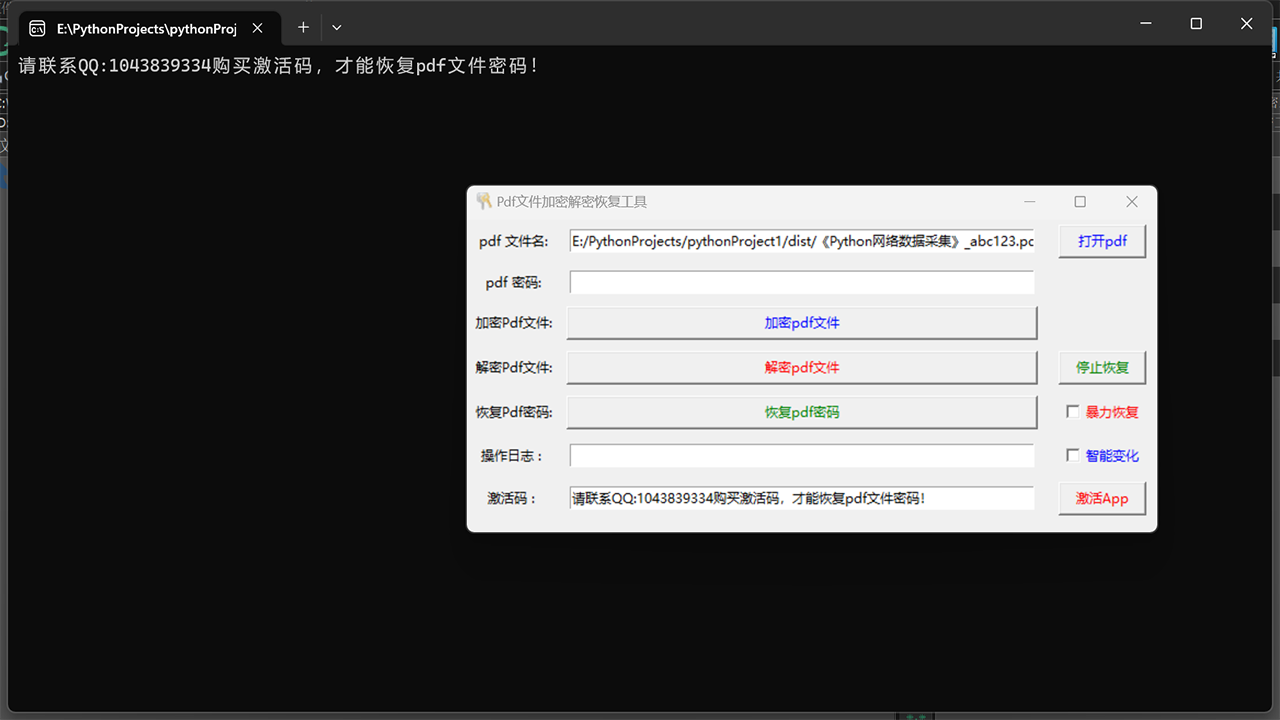Click the green 恢复pdf密码 button
This screenshot has width=1280, height=720.
[x=802, y=412]
